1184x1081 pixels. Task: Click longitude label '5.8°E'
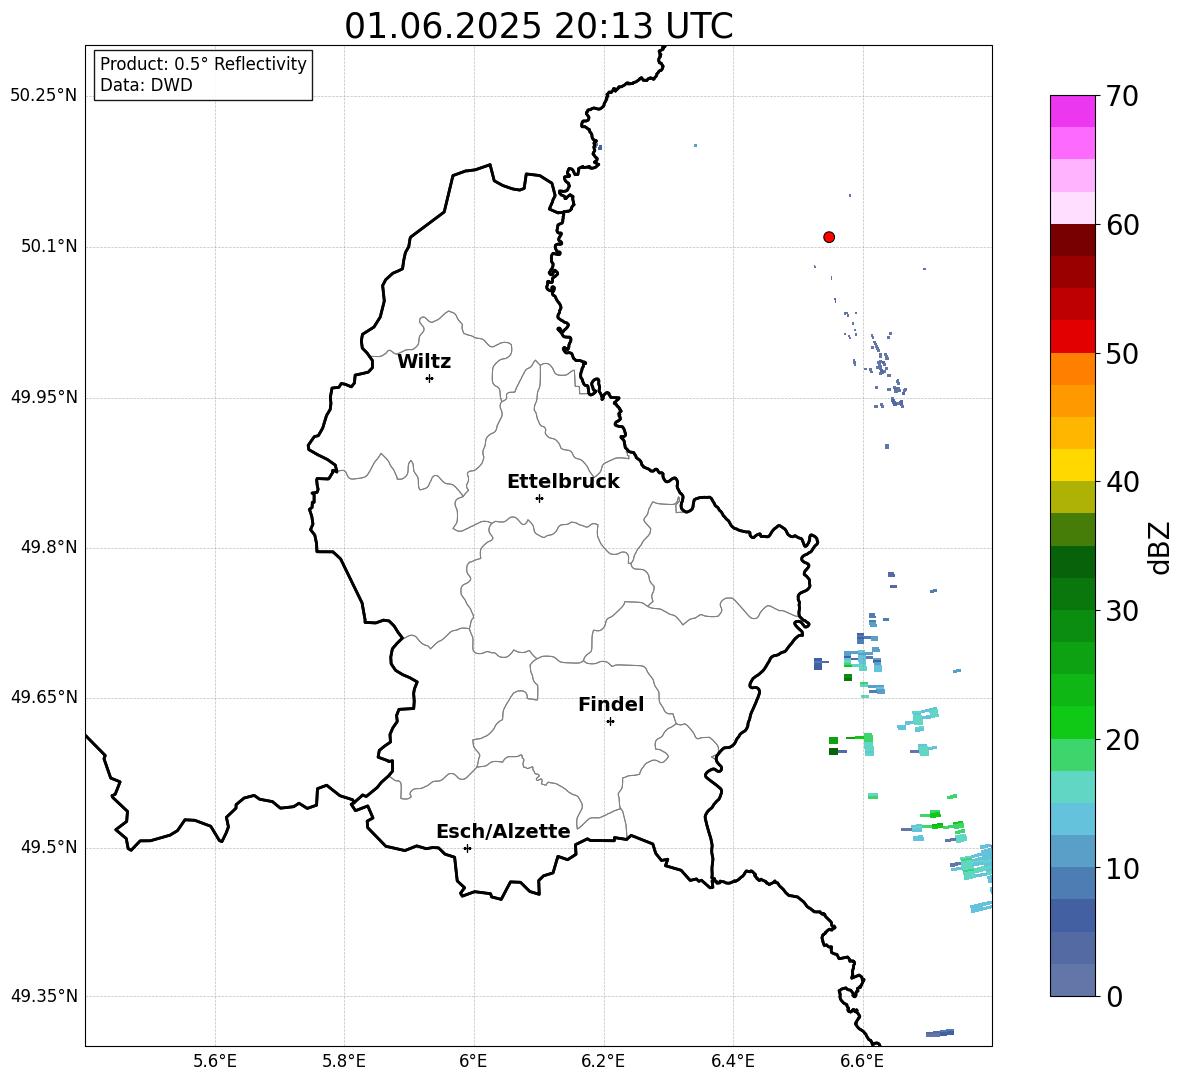[344, 1061]
